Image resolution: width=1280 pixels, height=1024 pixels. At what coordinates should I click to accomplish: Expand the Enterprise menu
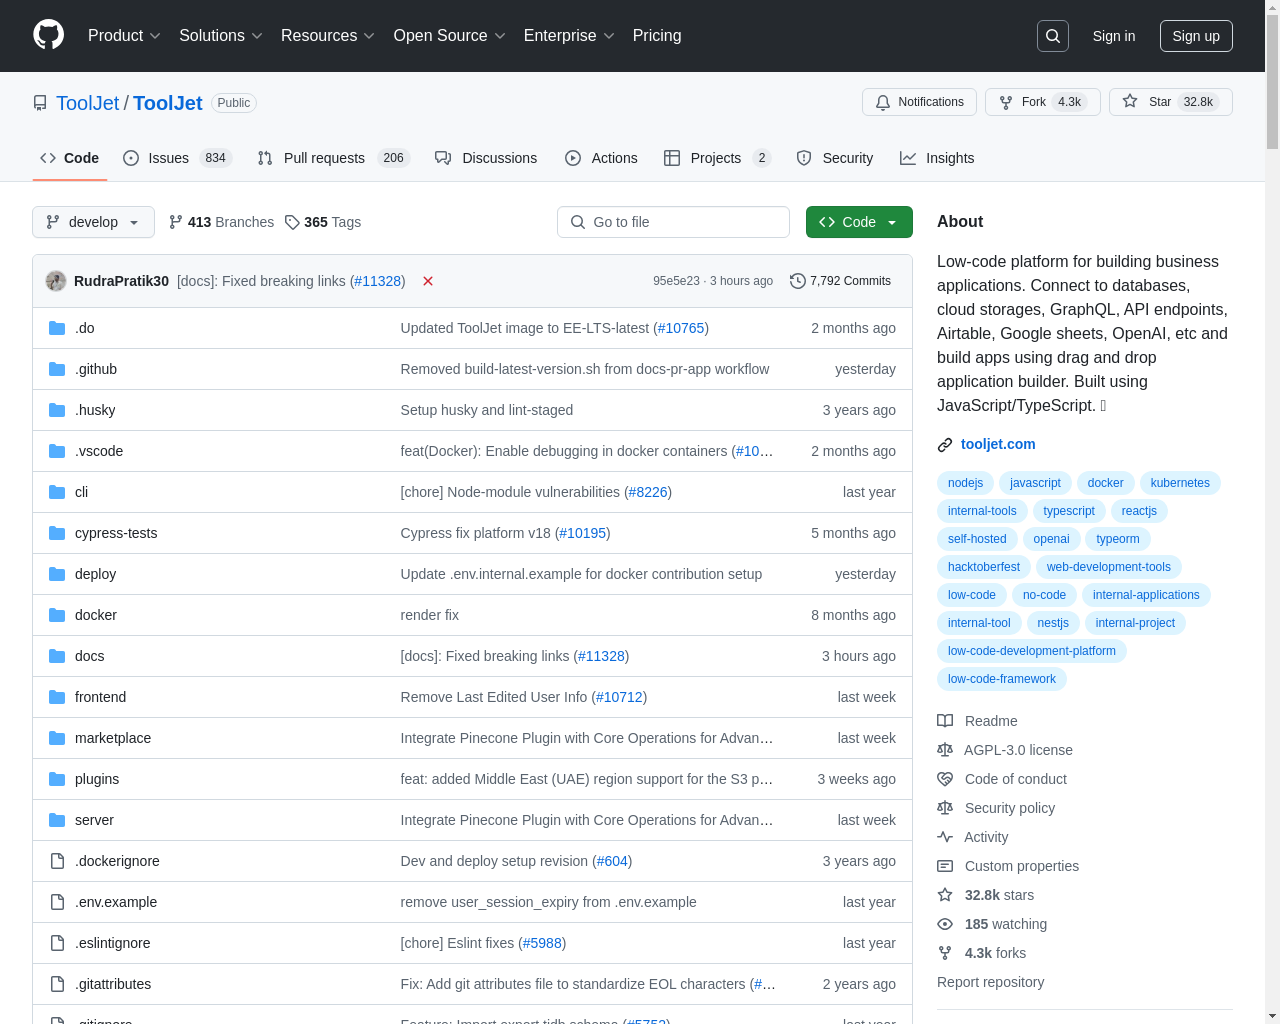click(x=568, y=36)
